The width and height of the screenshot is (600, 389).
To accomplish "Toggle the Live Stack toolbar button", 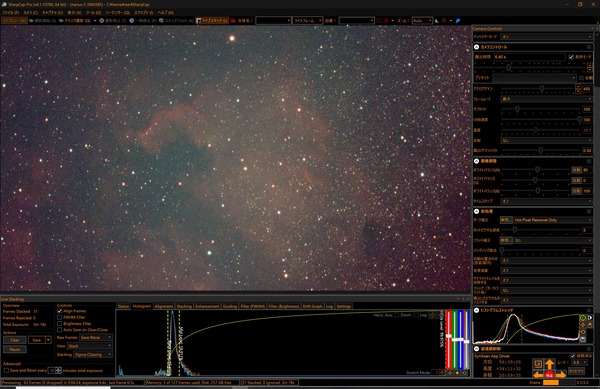I will (x=212, y=21).
